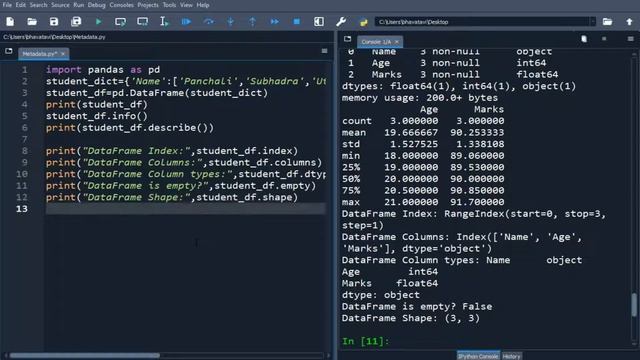
Task: Browse console tabs icon
Action: [347, 39]
